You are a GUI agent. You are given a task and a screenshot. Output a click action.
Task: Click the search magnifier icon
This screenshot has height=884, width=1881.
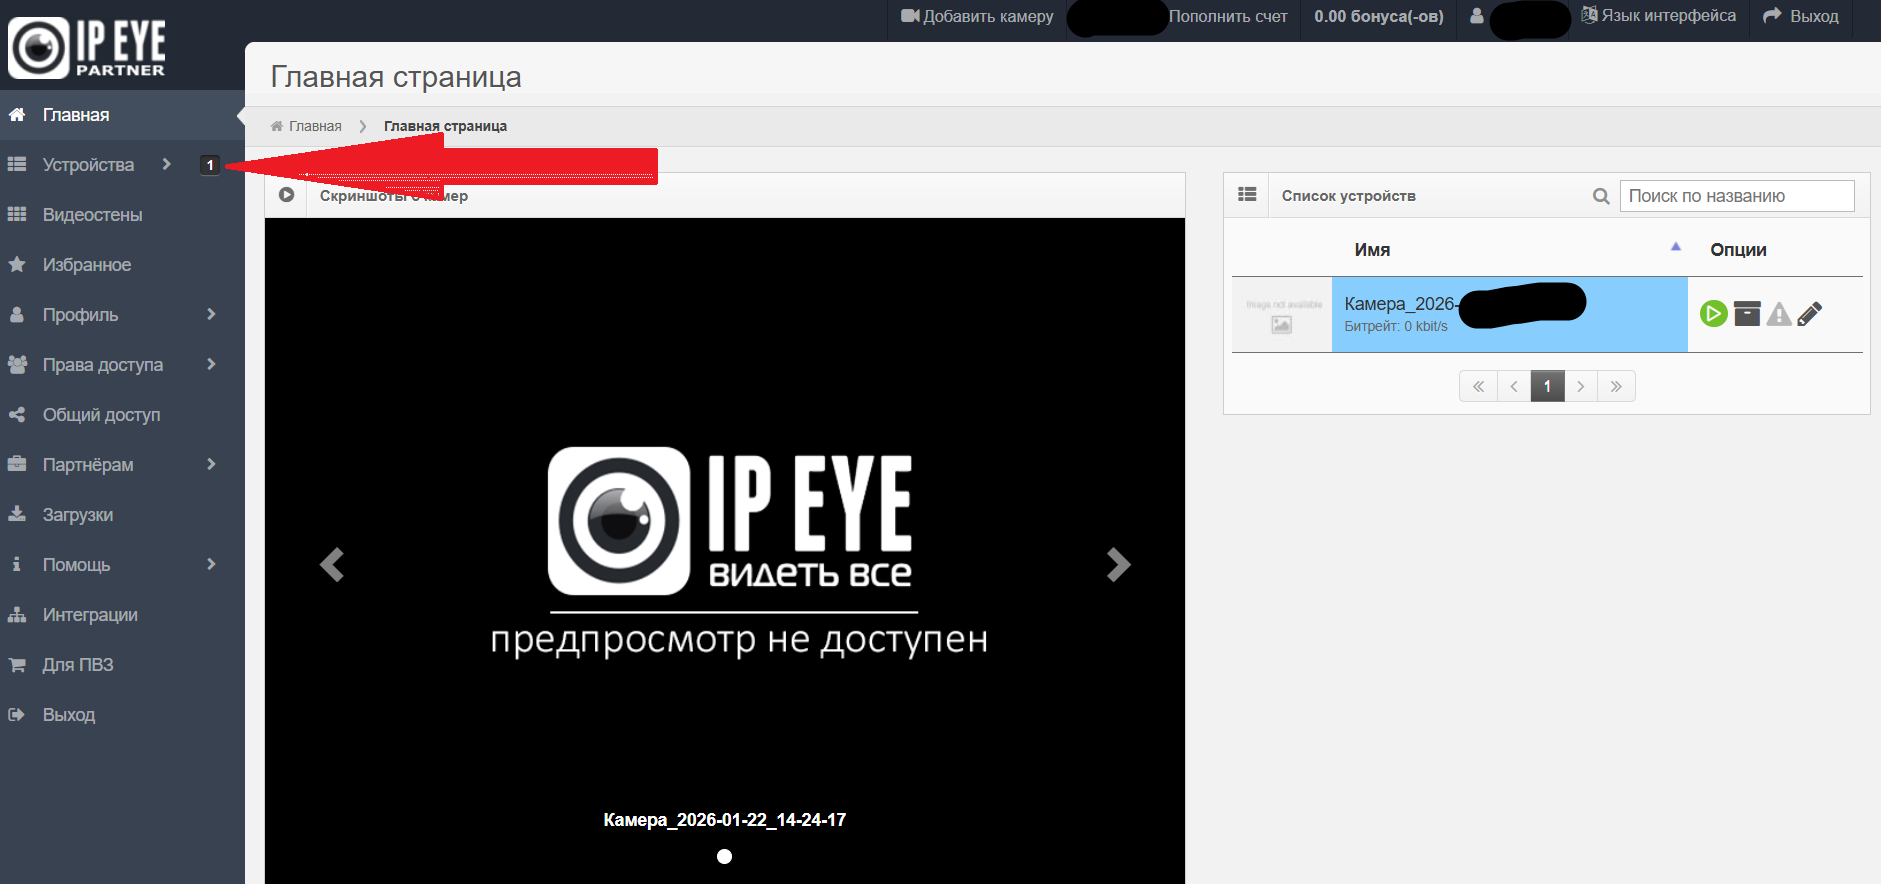coord(1601,197)
